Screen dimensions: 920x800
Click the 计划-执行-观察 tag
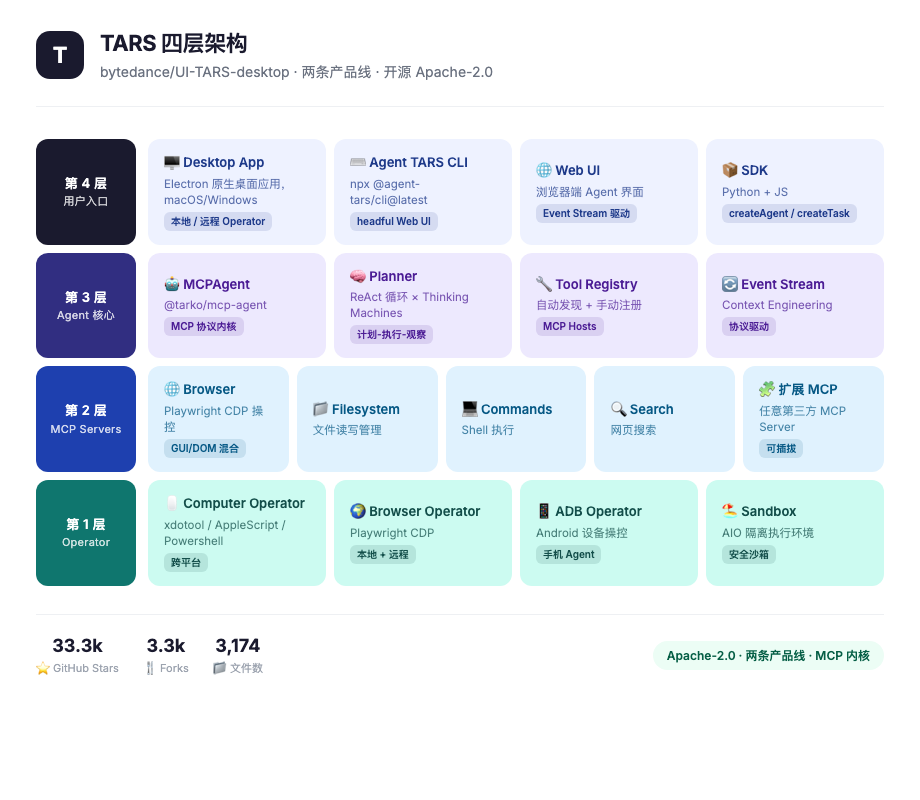coord(391,335)
